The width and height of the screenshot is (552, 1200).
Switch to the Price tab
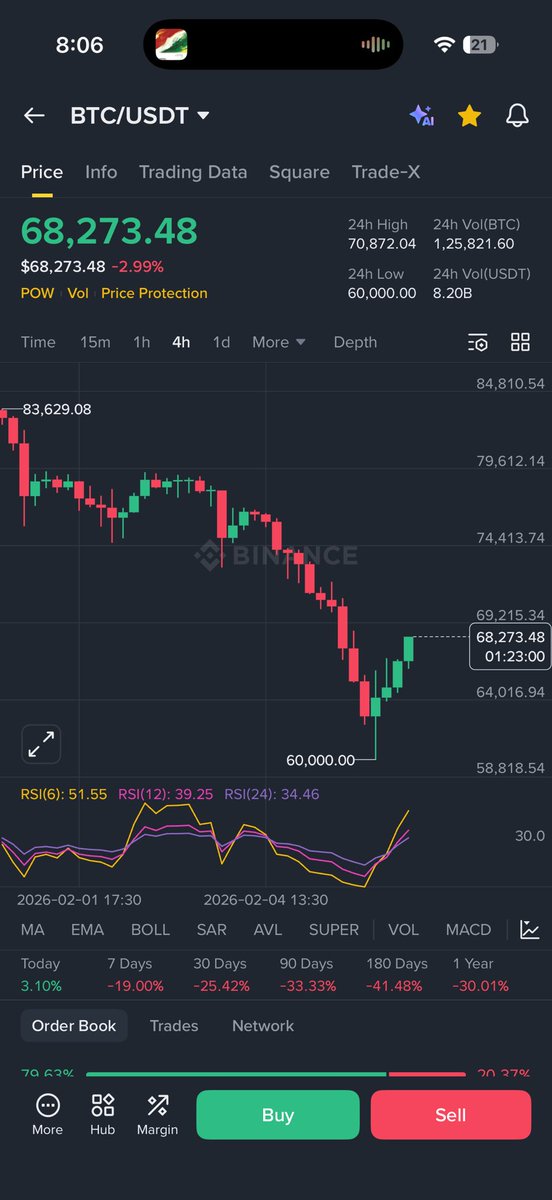tap(42, 172)
